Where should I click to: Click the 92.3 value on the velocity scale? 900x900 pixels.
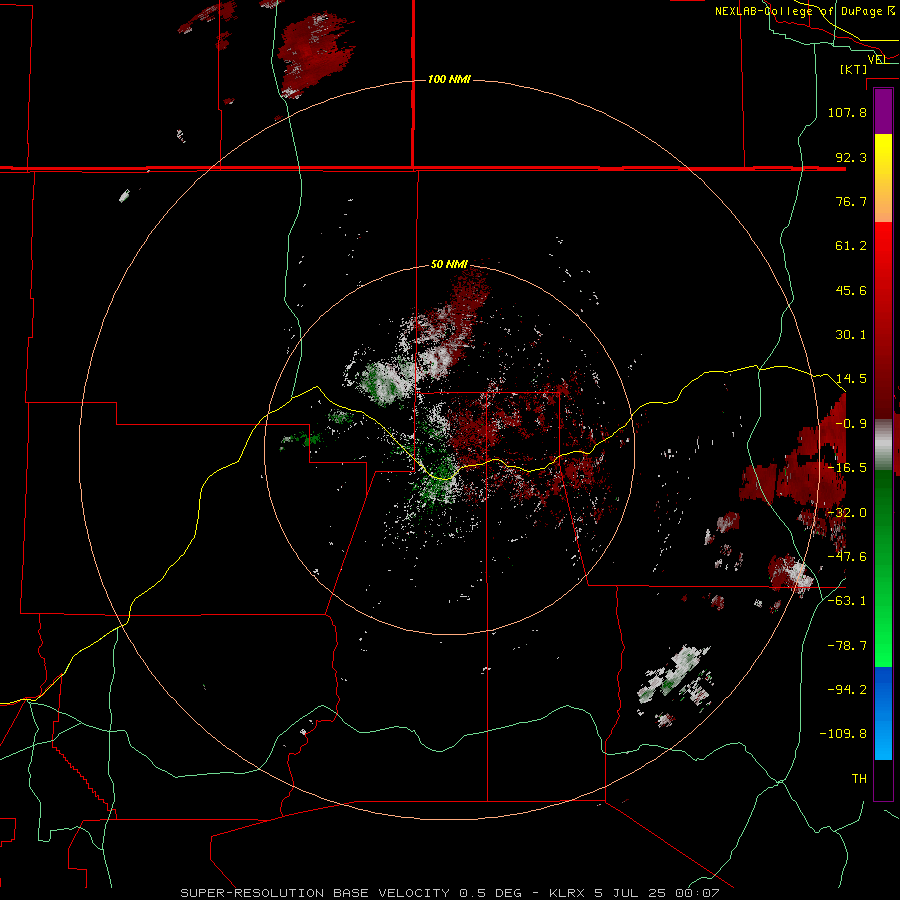(x=851, y=157)
